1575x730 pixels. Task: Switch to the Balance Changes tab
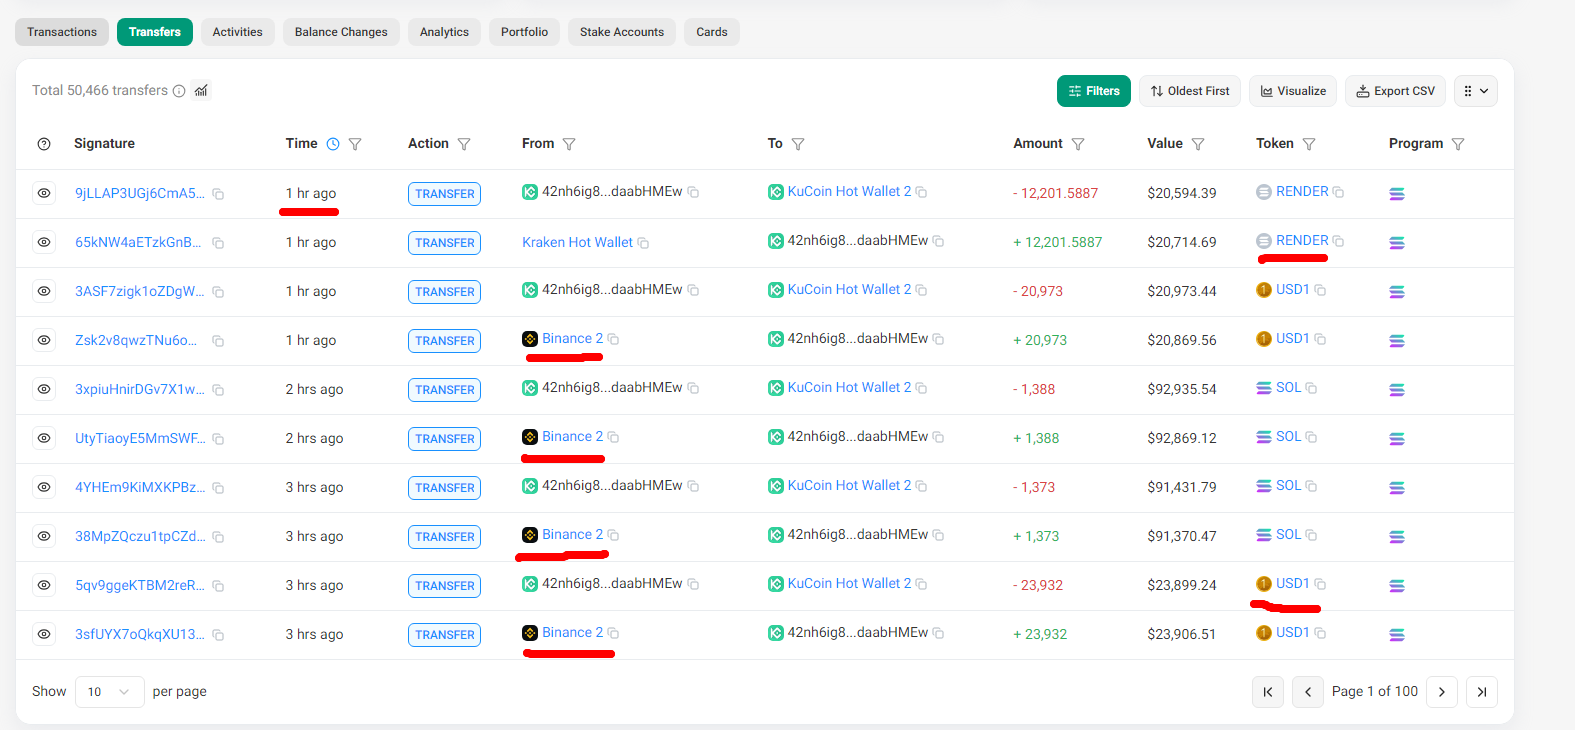[x=341, y=32]
